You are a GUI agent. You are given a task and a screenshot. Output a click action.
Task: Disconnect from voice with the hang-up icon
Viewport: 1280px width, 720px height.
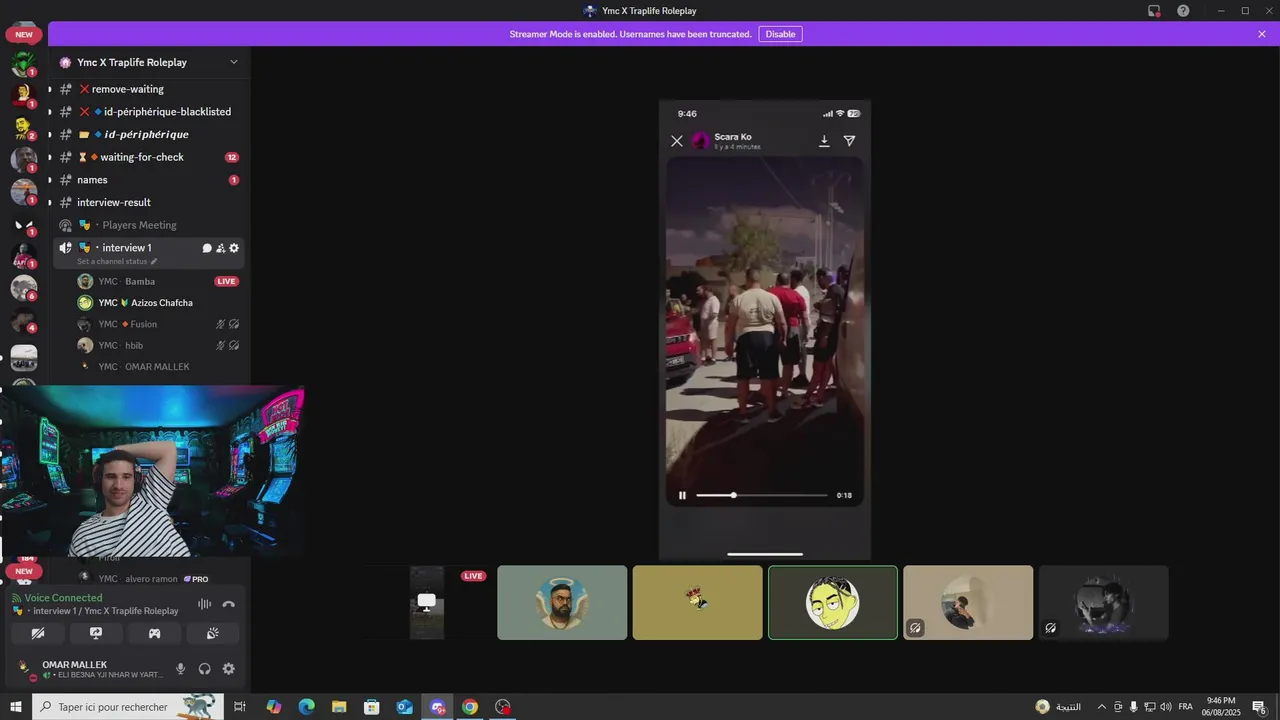229,604
